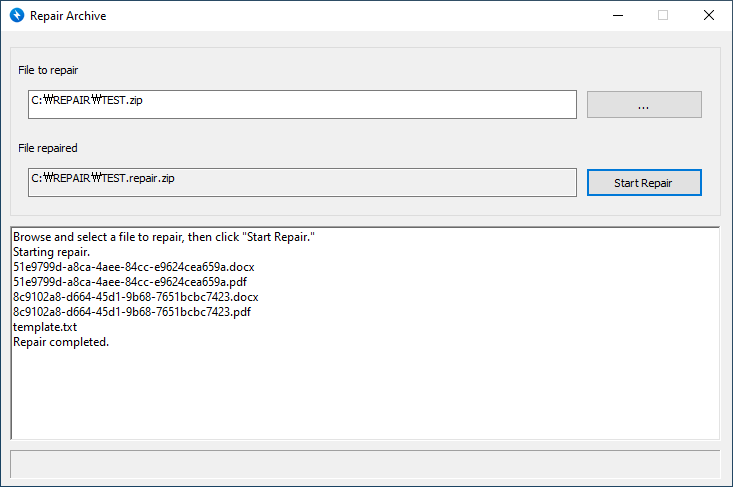Click the Repair Archive app icon in title bar
733x487 pixels.
pyautogui.click(x=16, y=16)
